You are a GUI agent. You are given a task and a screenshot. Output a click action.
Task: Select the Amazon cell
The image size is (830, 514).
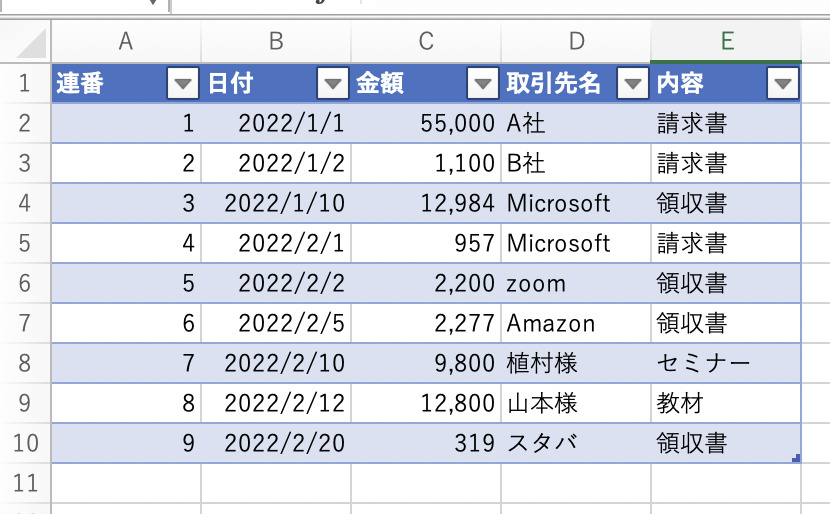click(x=575, y=324)
